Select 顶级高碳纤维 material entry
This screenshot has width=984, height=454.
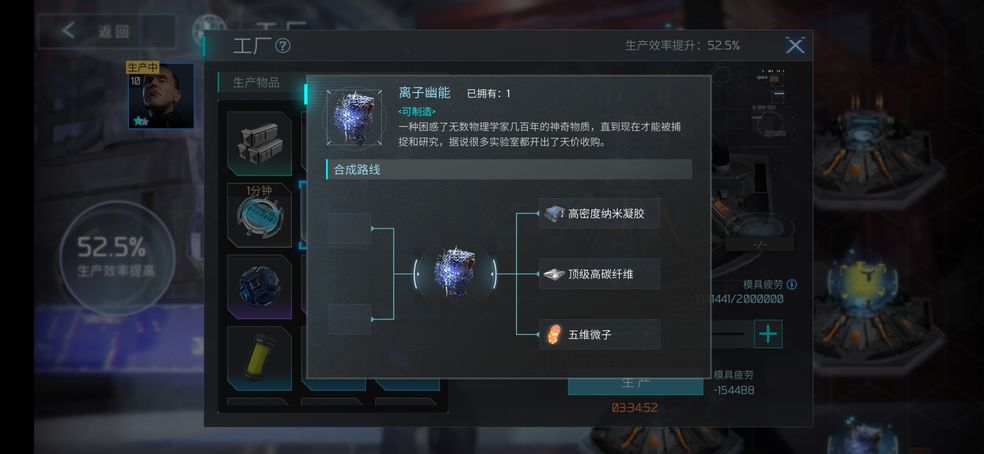tap(599, 274)
